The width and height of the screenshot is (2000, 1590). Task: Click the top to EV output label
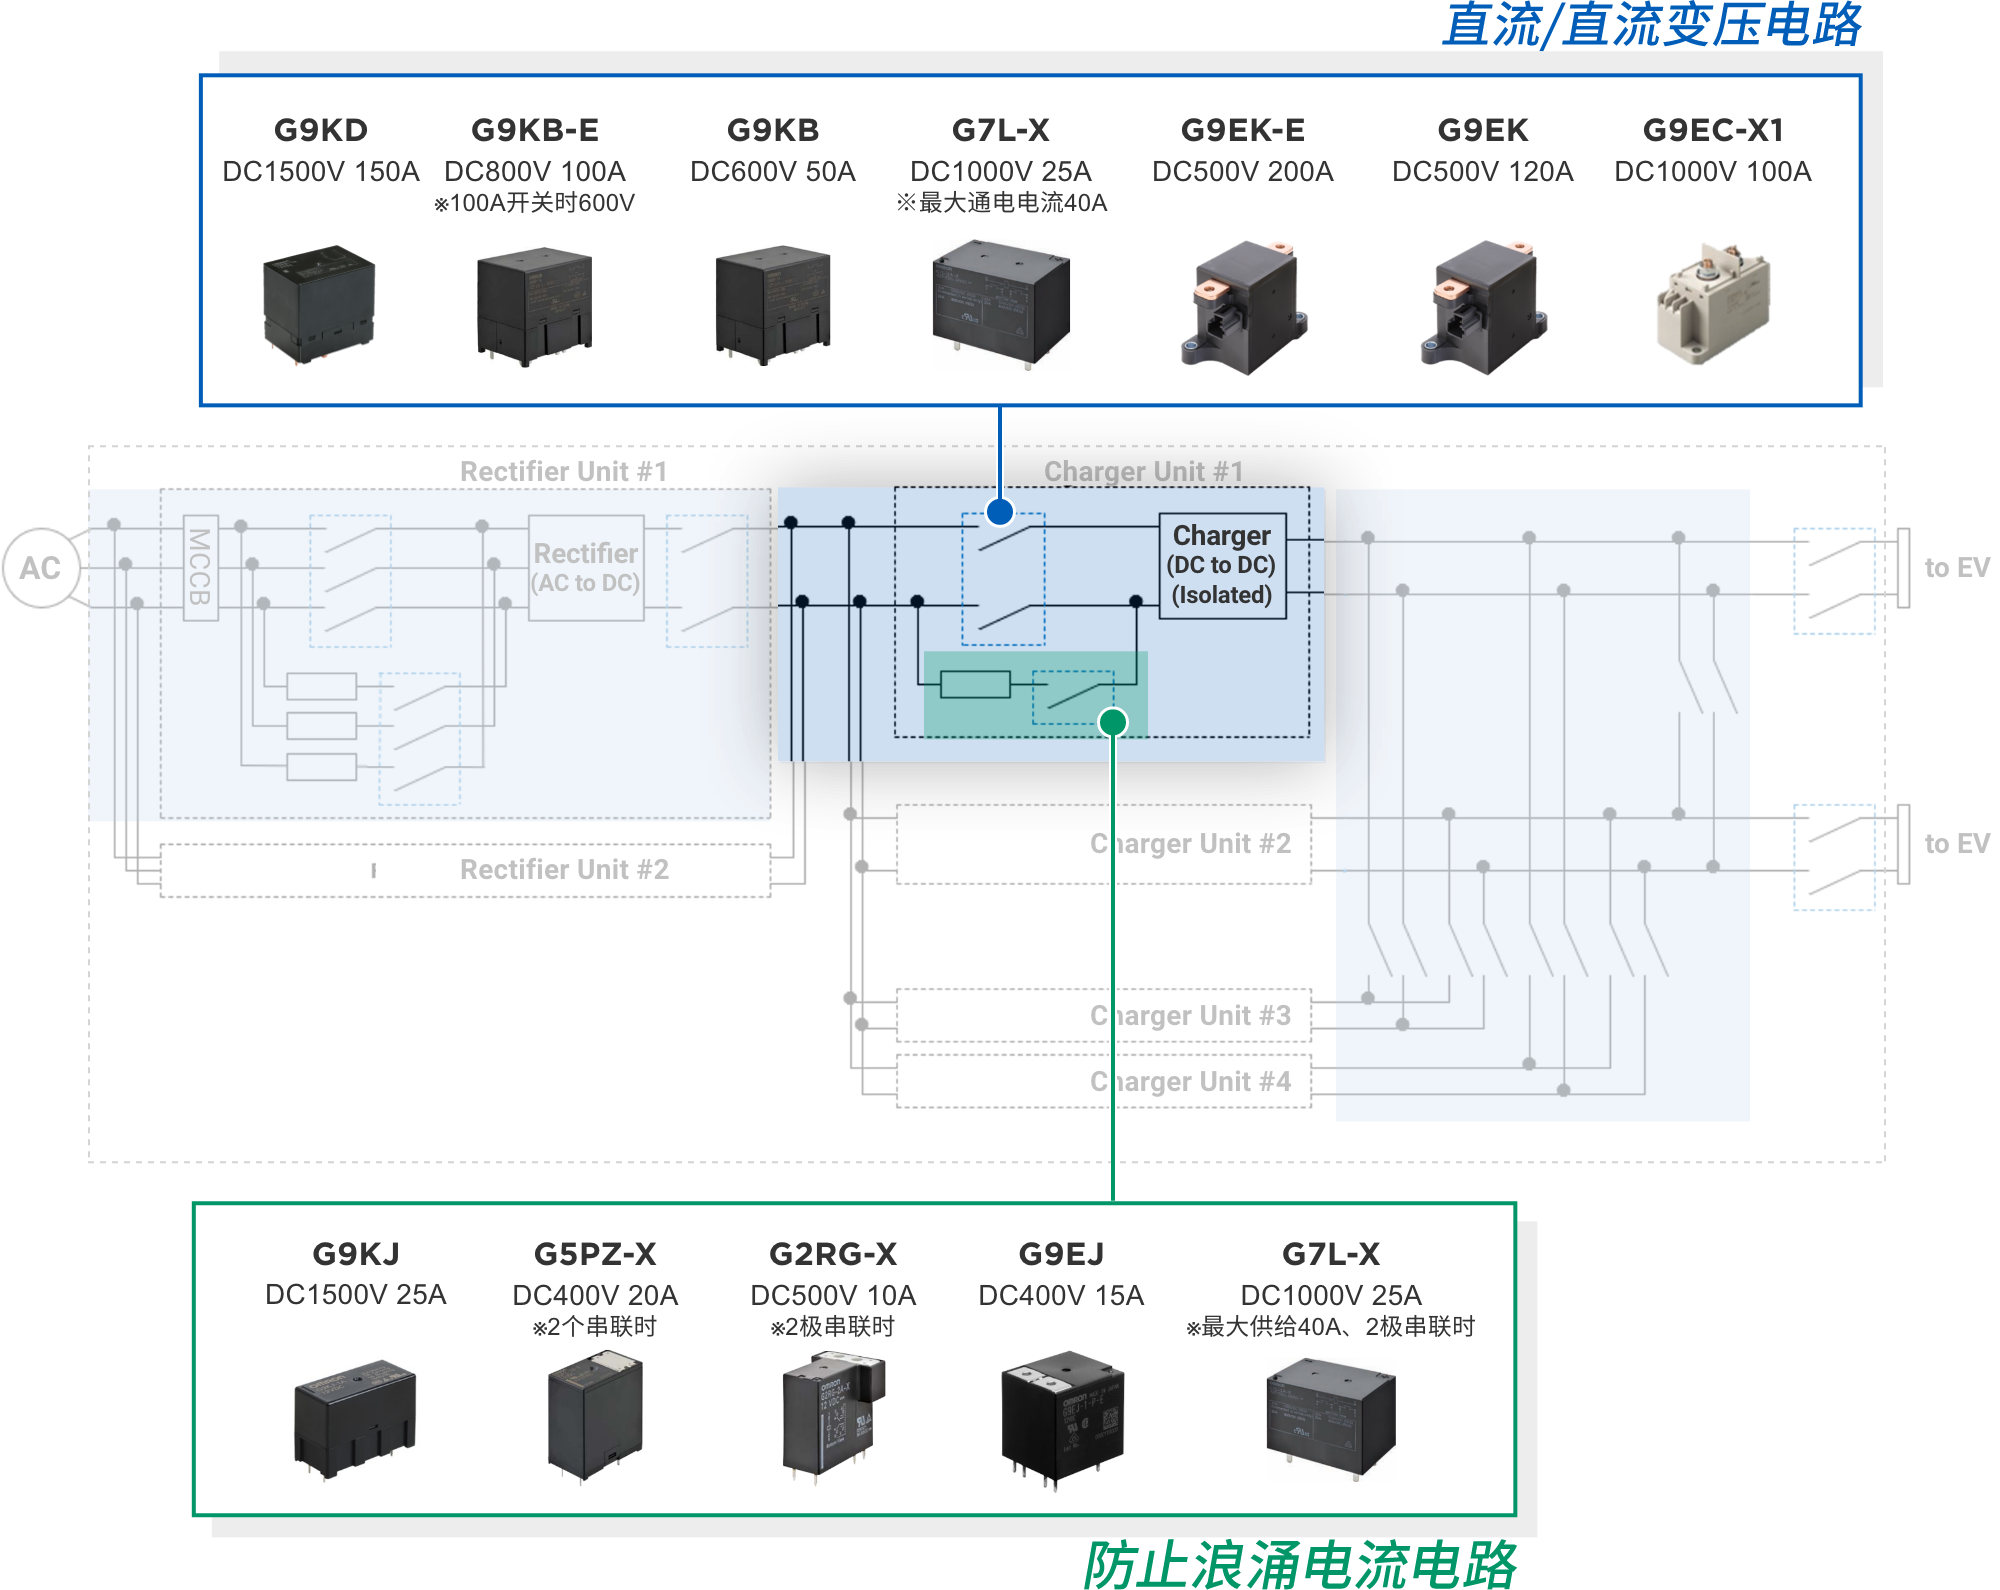click(x=1956, y=568)
